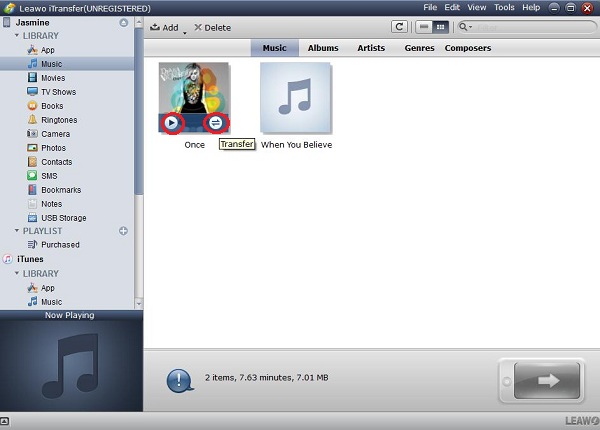
Task: Open Ringtones in the sidebar
Action: (52, 120)
